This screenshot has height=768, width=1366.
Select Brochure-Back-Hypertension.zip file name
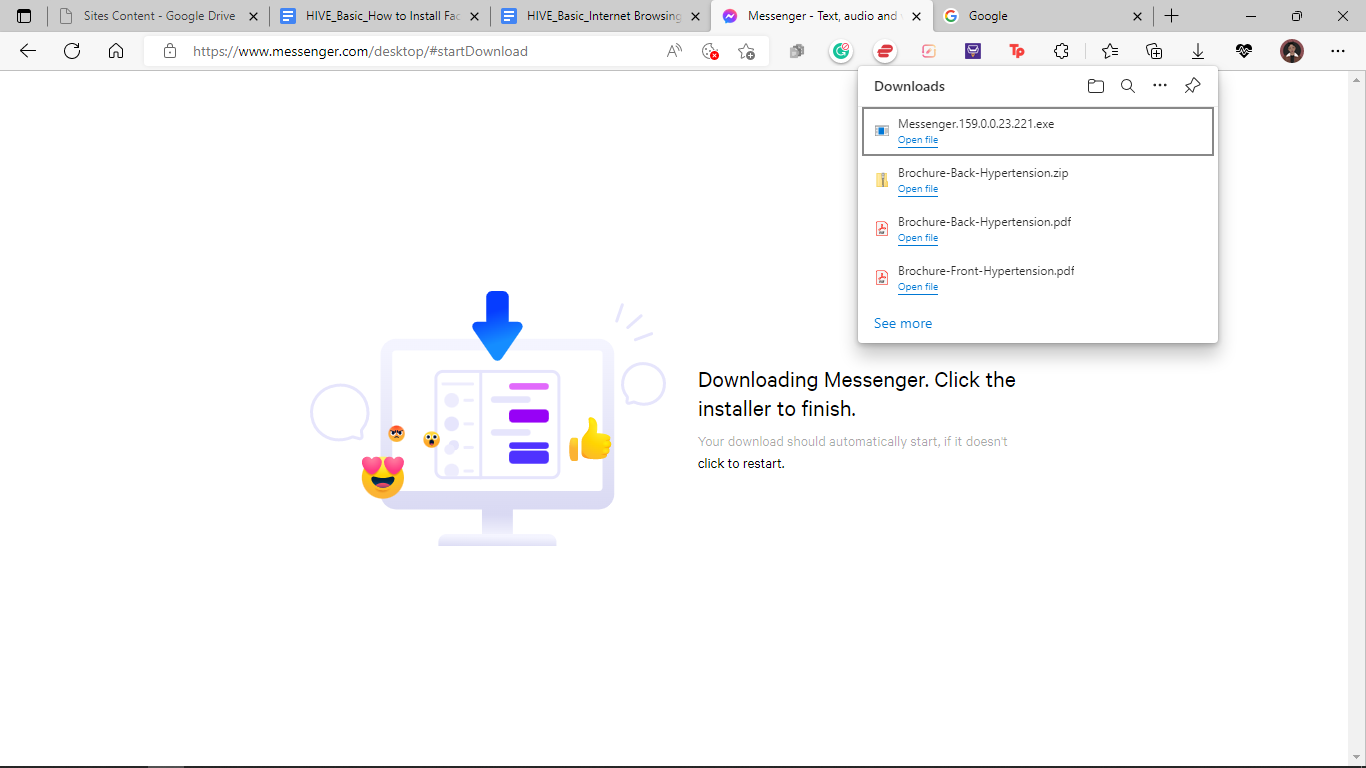[x=983, y=173]
